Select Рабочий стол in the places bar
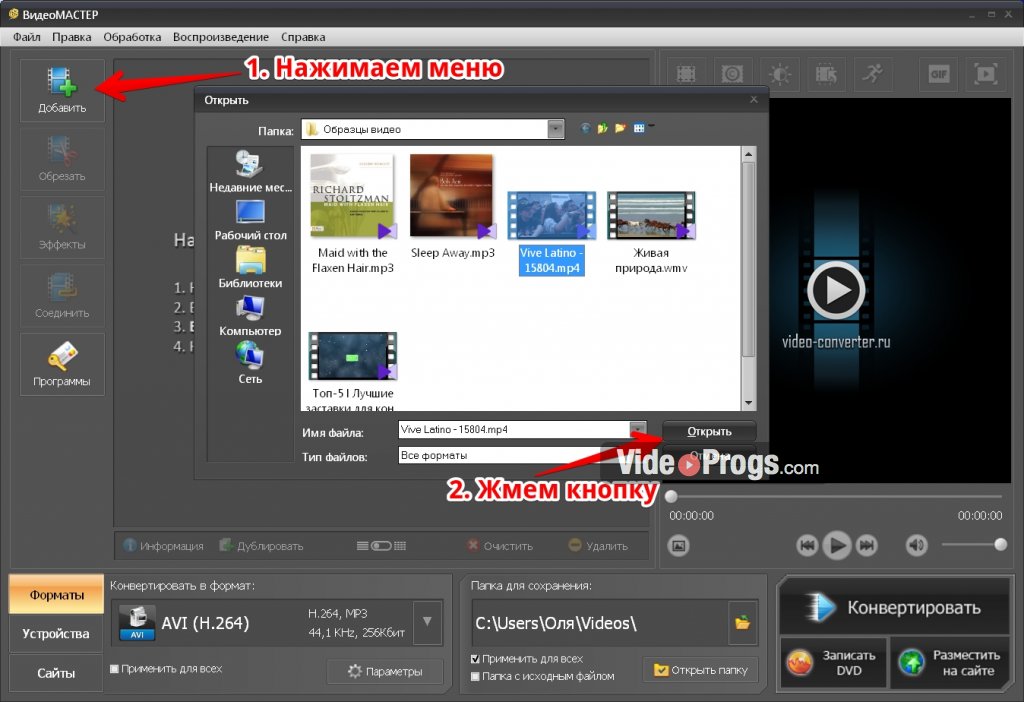 pos(250,220)
